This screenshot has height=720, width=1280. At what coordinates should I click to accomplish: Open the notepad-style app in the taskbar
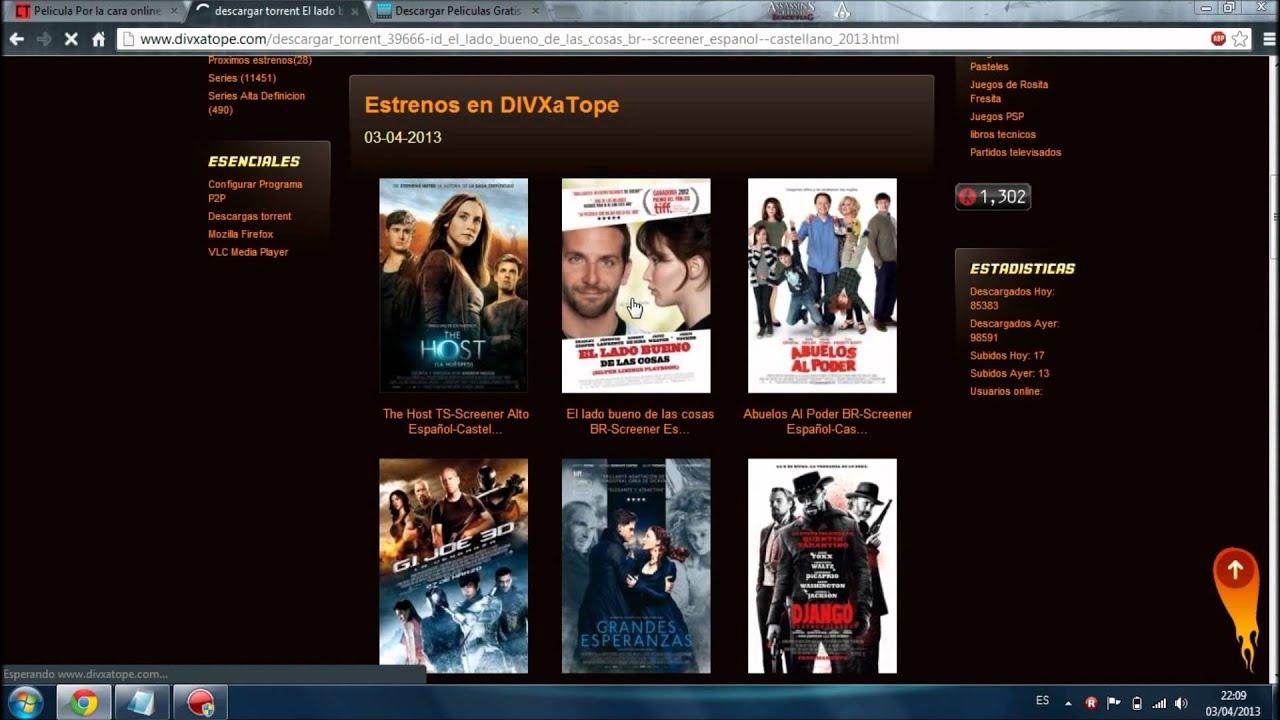pyautogui.click(x=142, y=703)
